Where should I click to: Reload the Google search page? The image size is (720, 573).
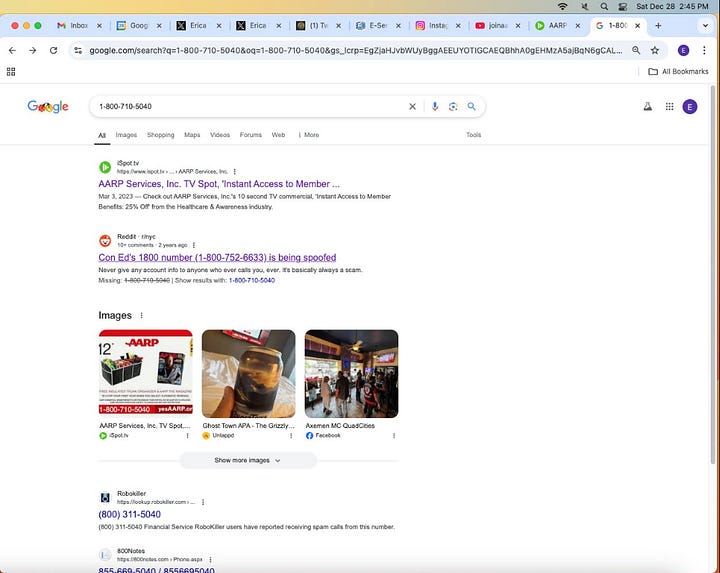53,51
